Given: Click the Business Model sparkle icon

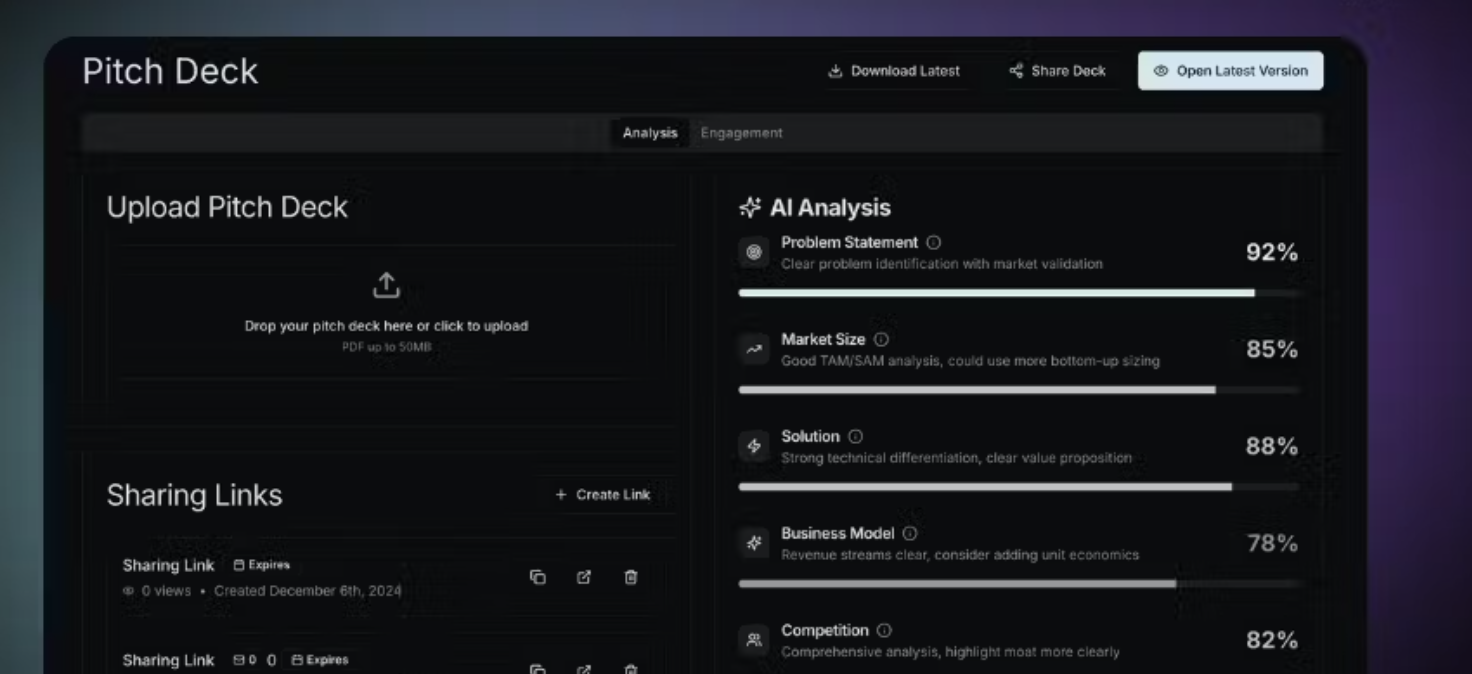Looking at the screenshot, I should coord(754,544).
